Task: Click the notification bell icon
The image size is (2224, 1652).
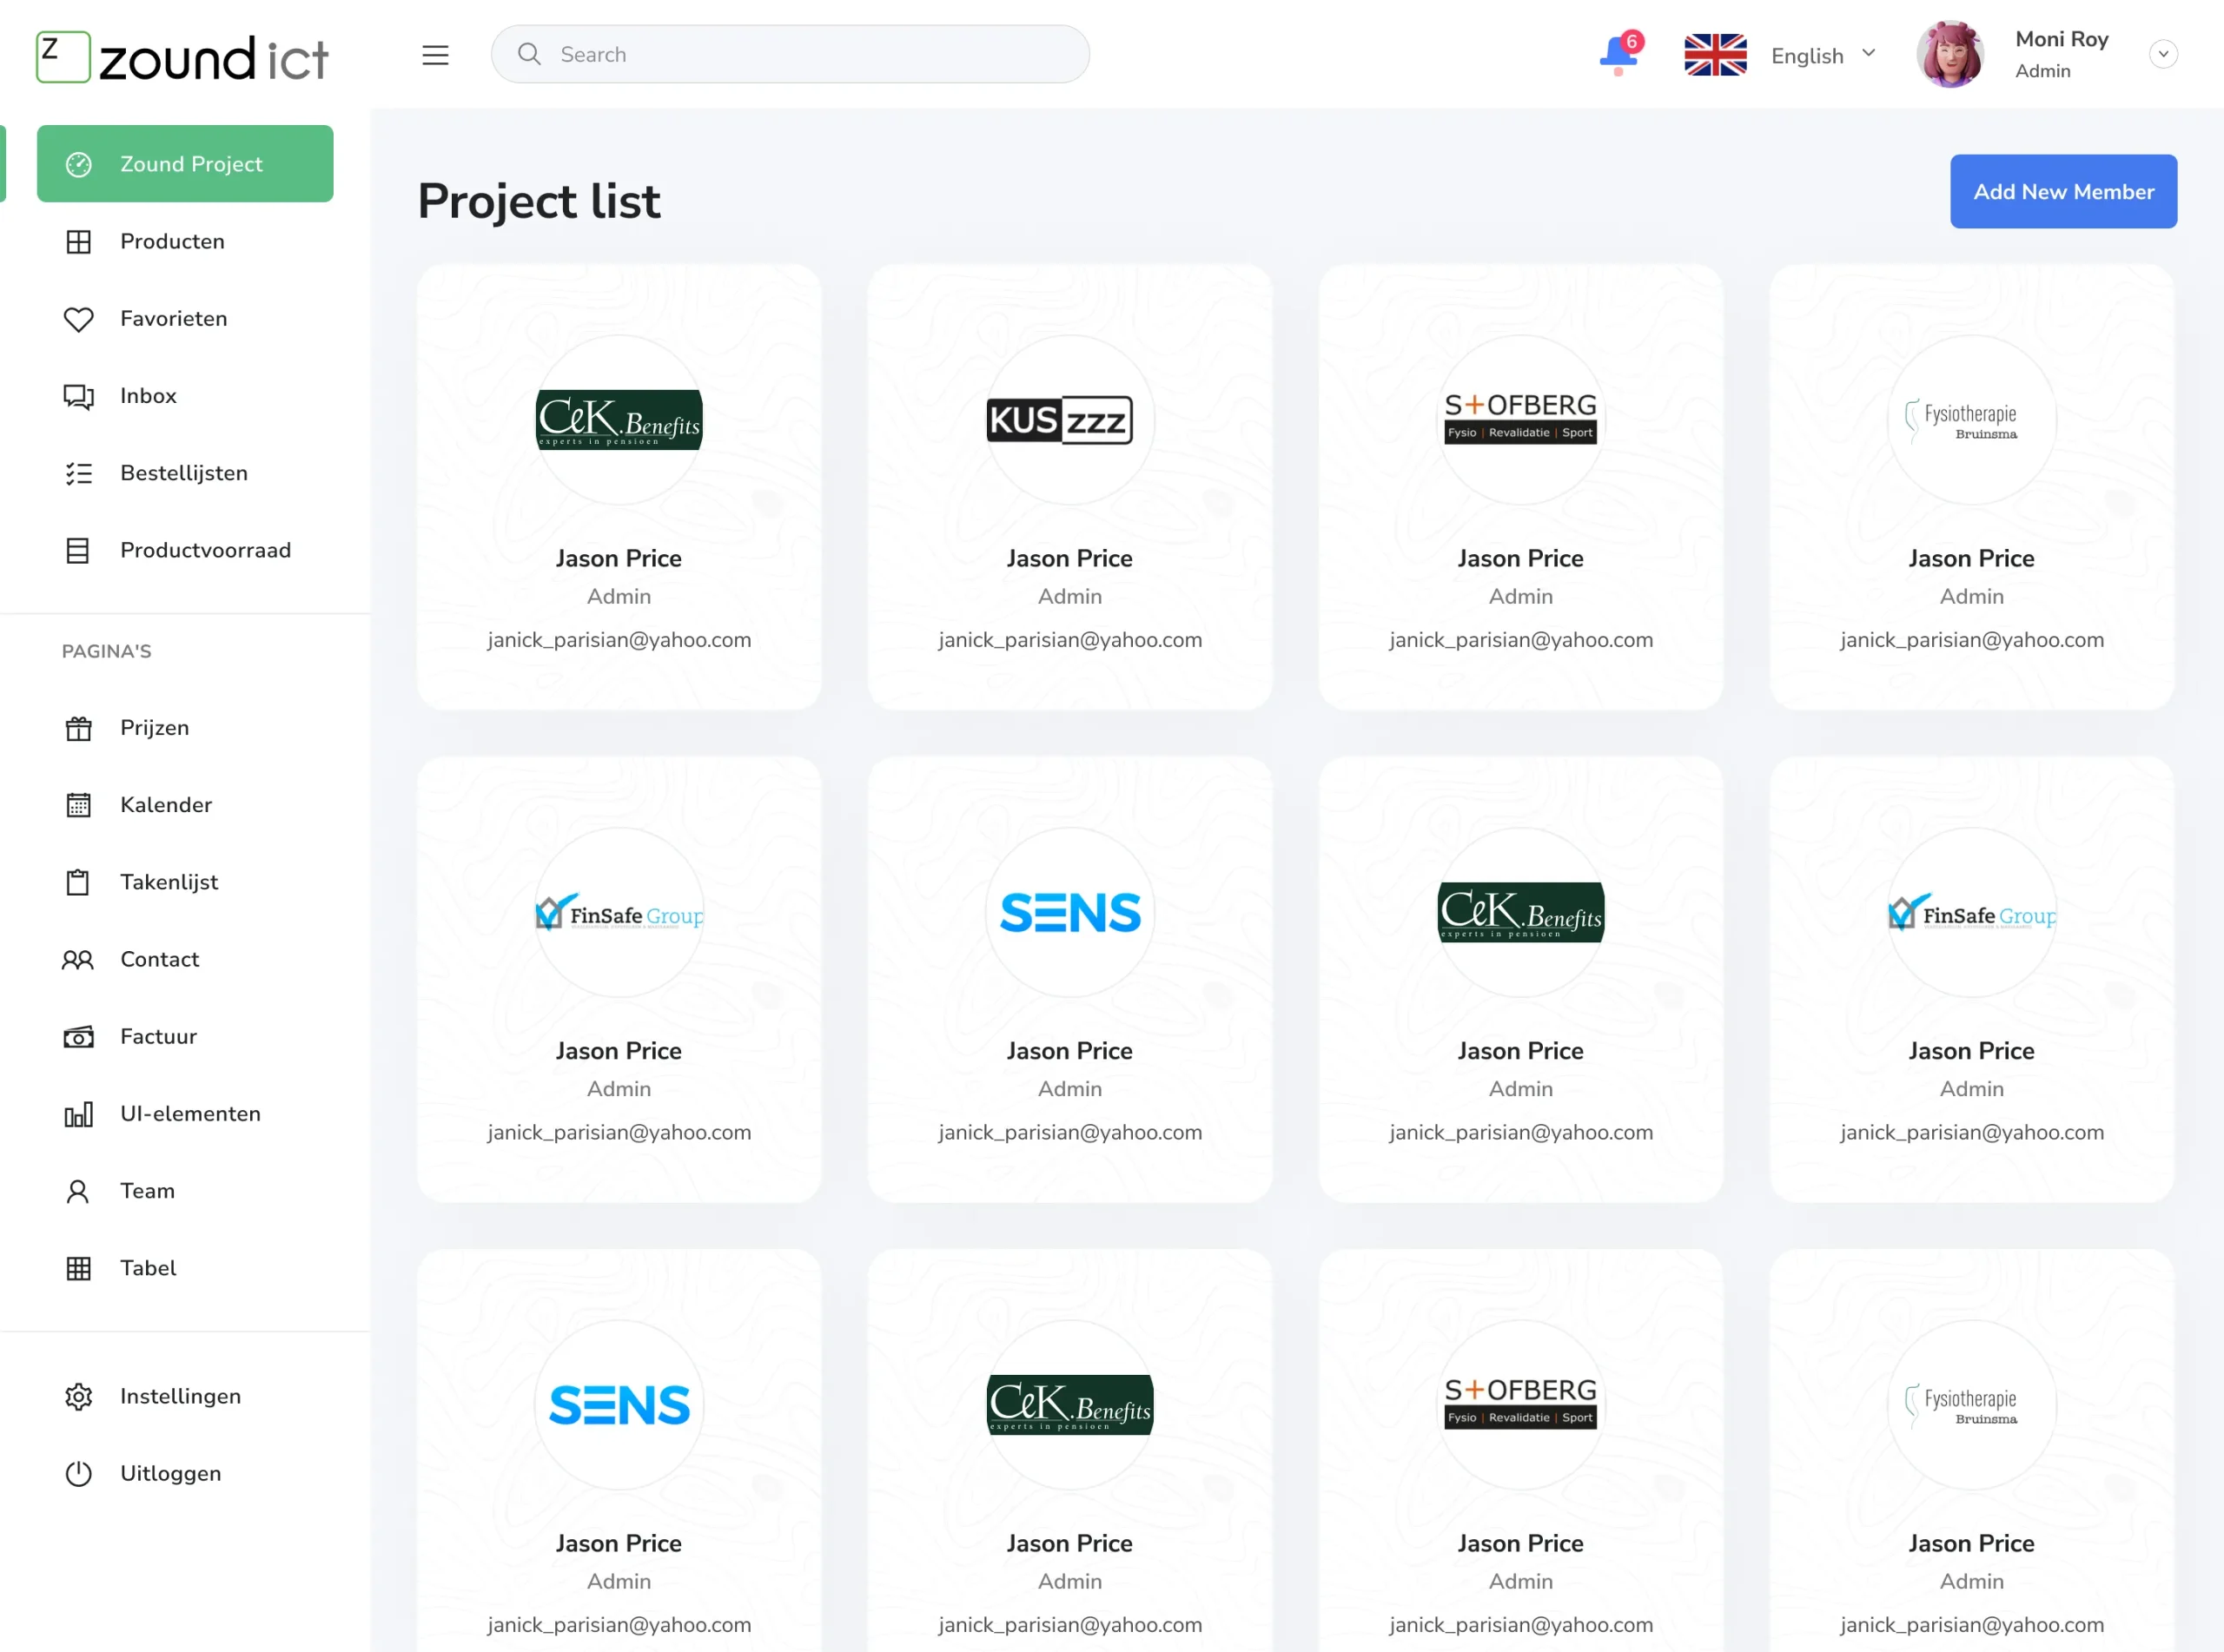Action: pos(1618,54)
